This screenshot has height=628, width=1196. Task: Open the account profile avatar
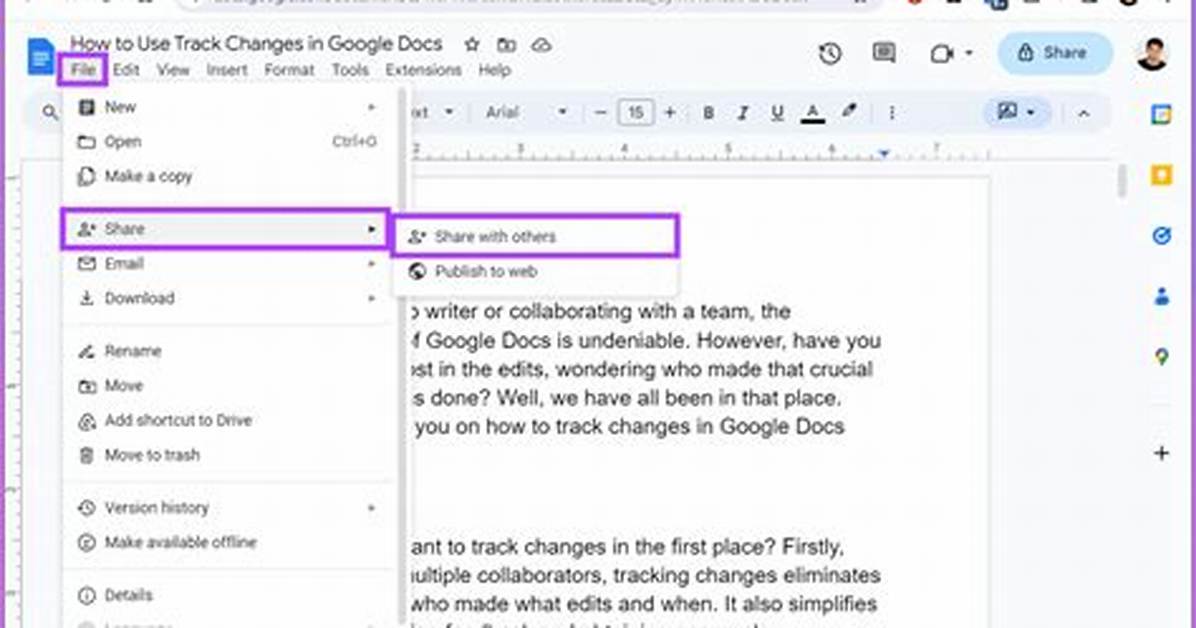pos(1153,53)
